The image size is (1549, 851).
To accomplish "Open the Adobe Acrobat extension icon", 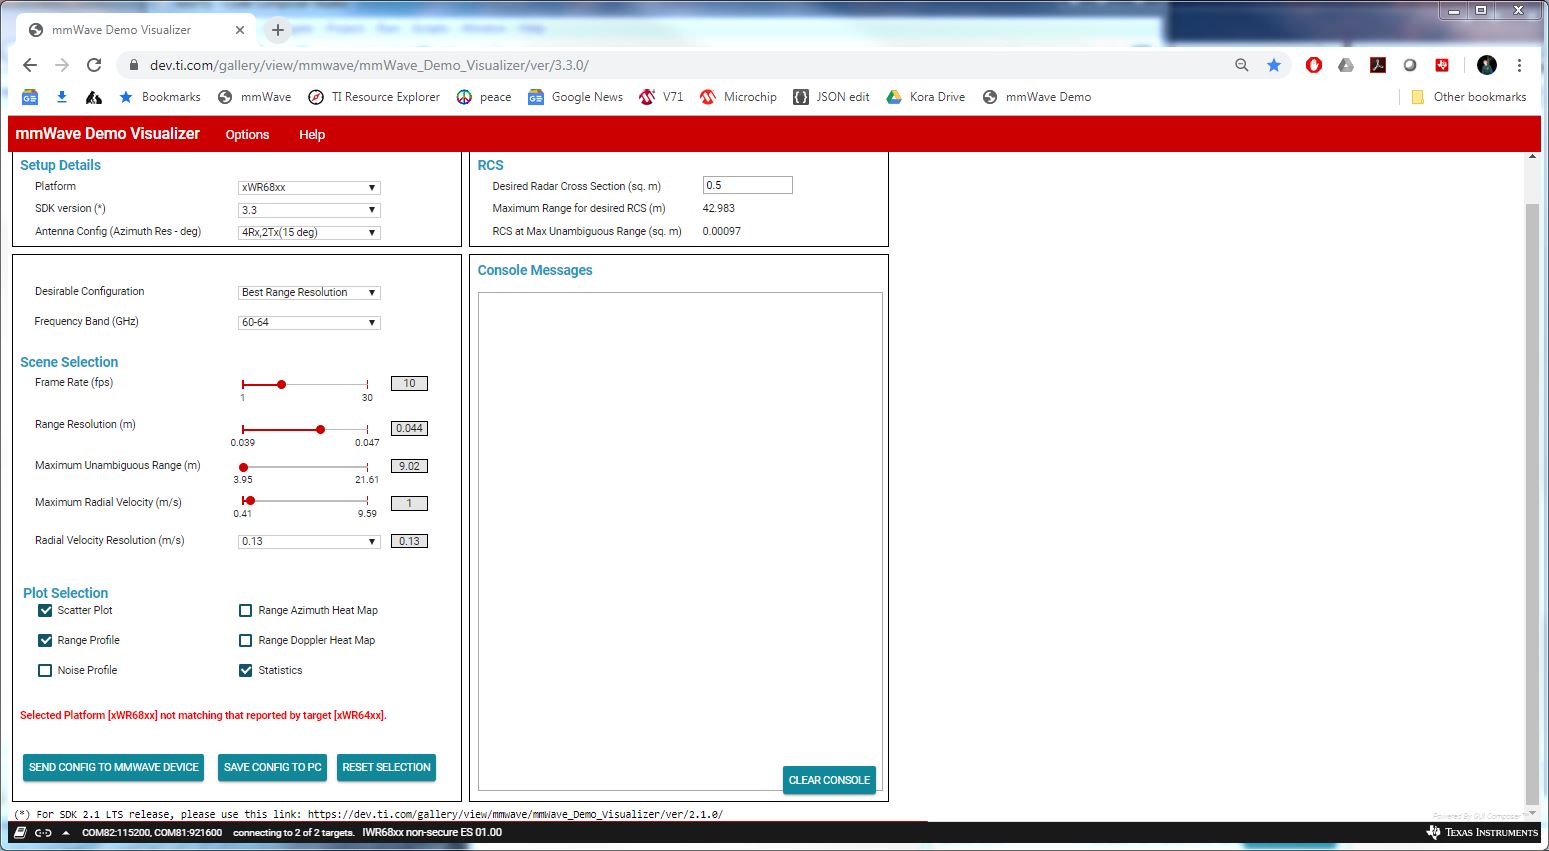I will coord(1378,65).
